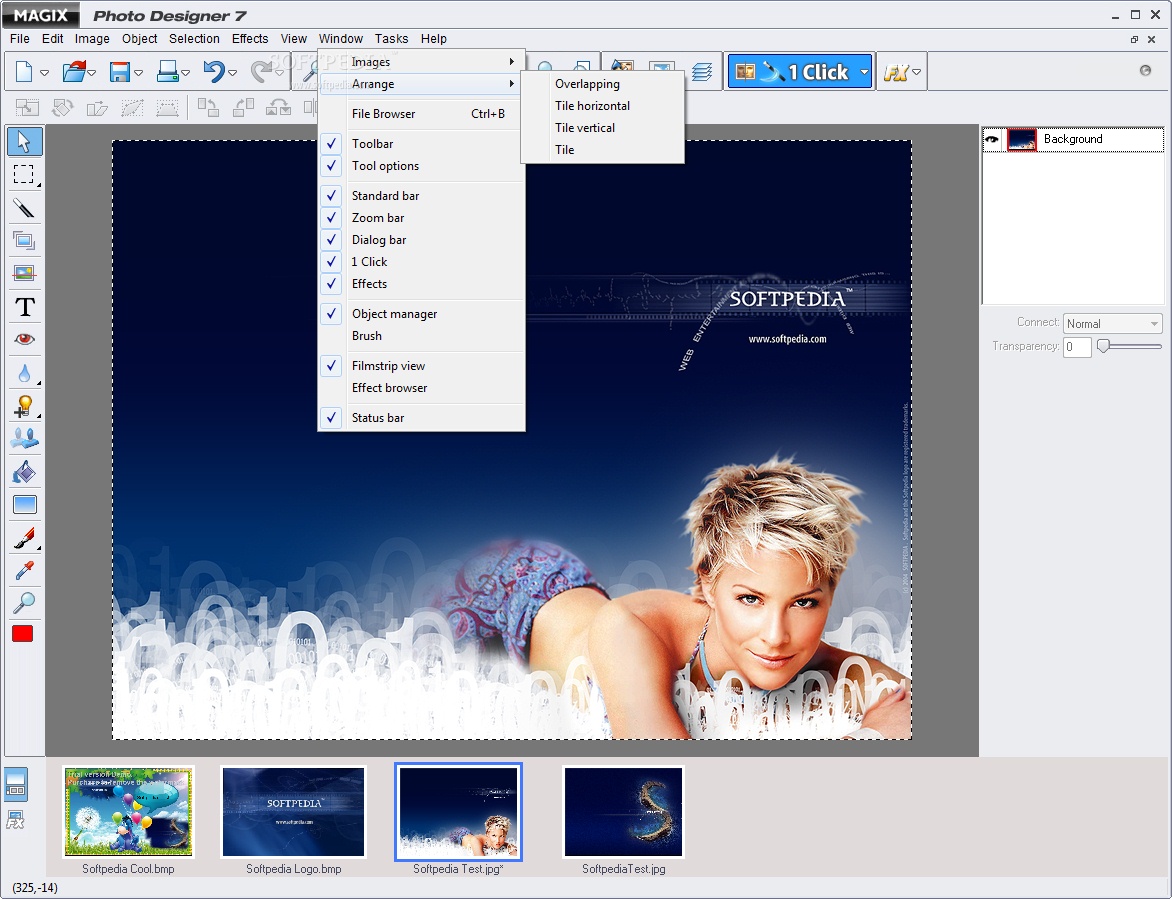Uncheck Tool options in Window menu
This screenshot has height=899, width=1172.
(422, 166)
